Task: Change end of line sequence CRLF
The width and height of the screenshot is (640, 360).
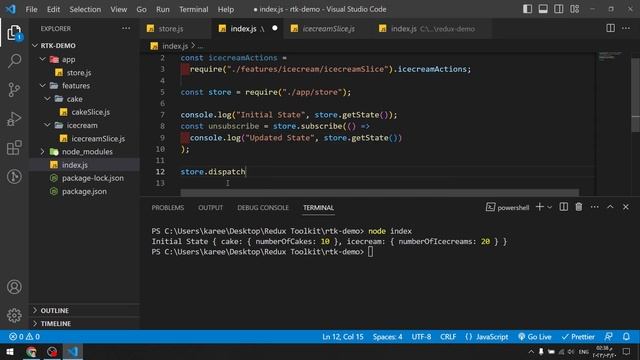Action: point(448,337)
